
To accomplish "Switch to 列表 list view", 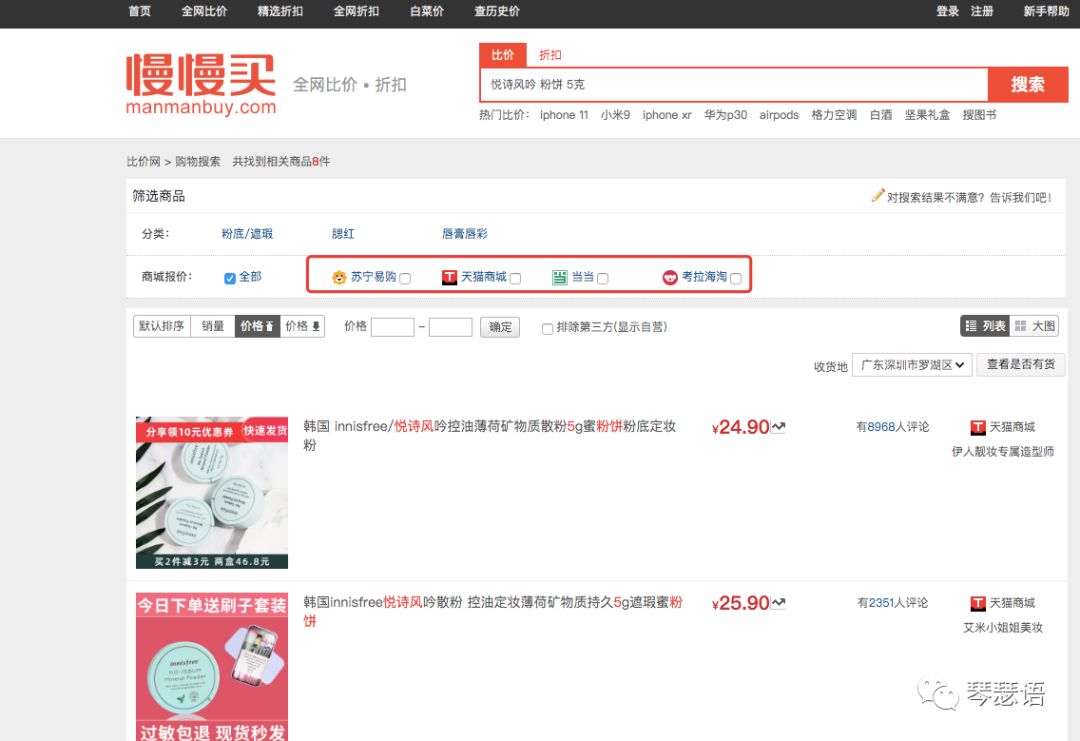I will pos(983,325).
